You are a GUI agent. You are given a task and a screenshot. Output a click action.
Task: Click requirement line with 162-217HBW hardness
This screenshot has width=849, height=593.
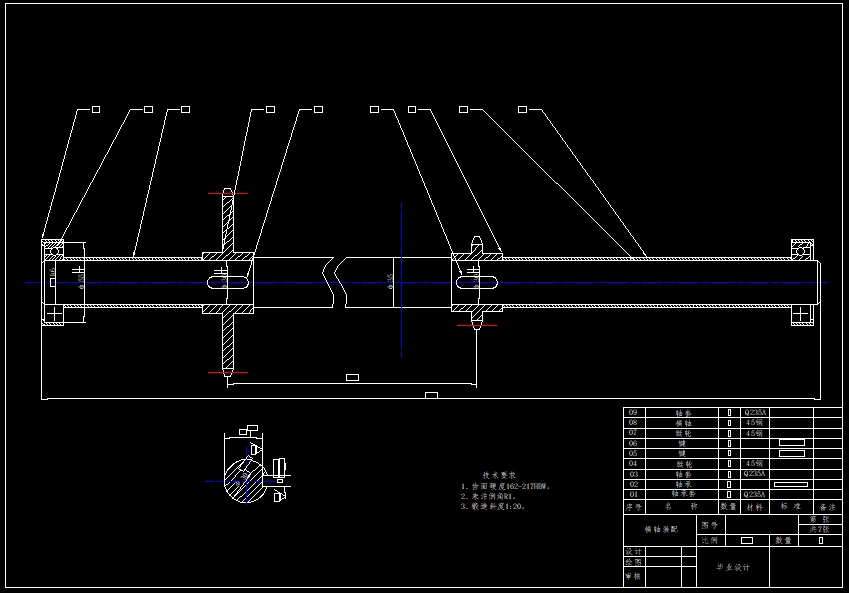pos(505,486)
